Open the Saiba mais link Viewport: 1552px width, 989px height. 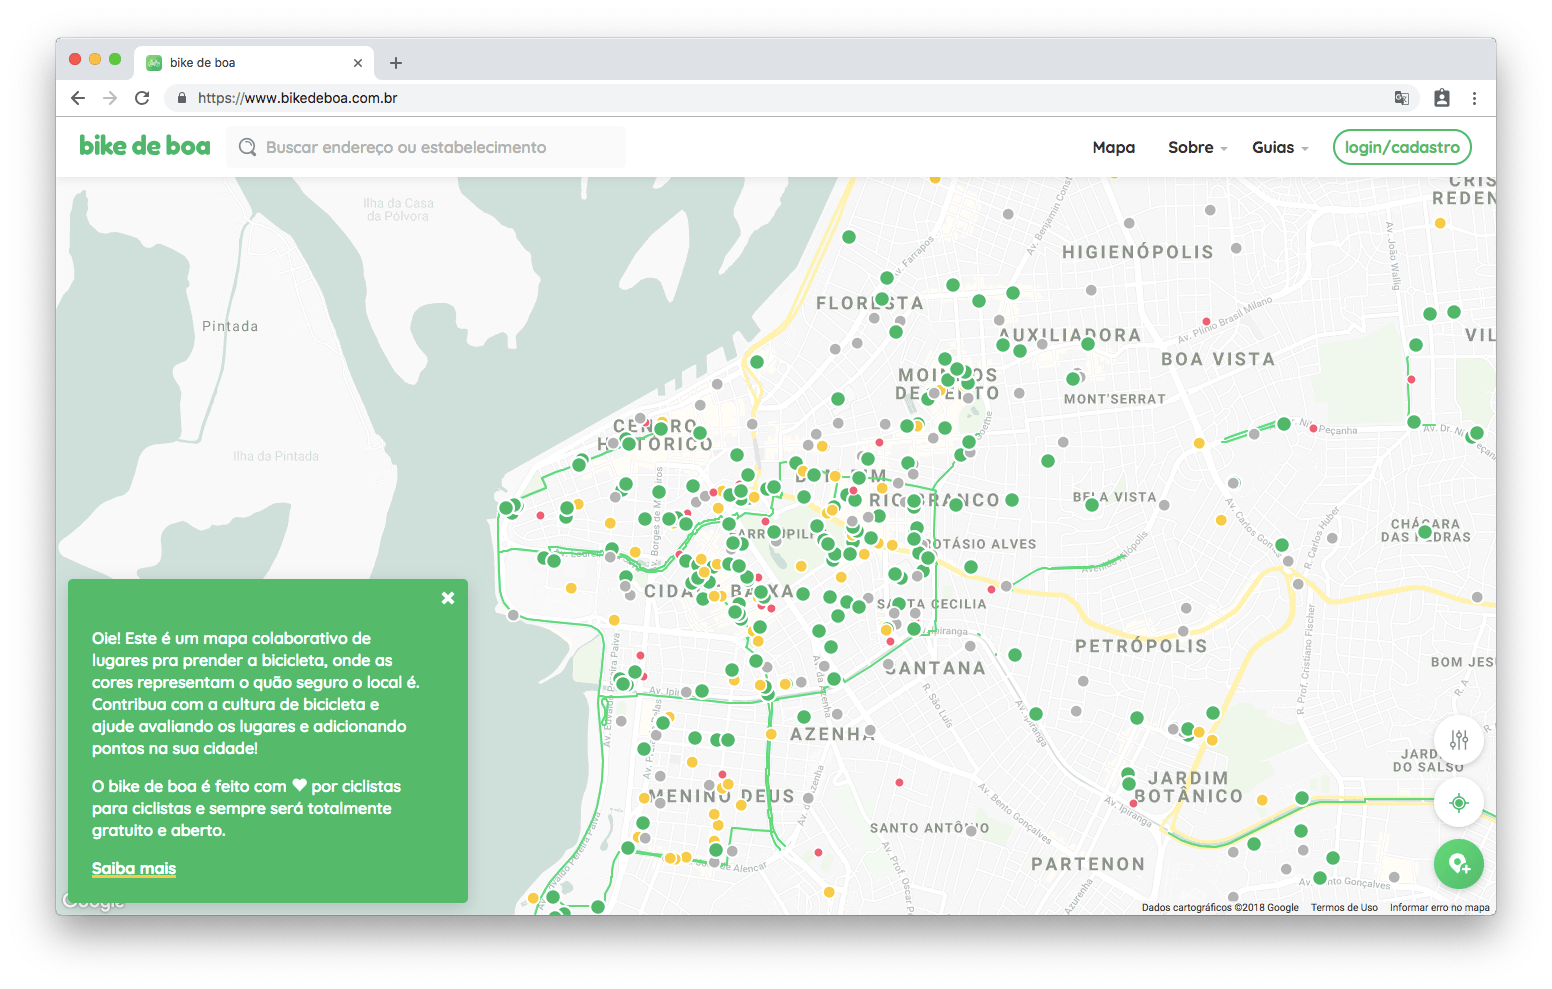[134, 868]
